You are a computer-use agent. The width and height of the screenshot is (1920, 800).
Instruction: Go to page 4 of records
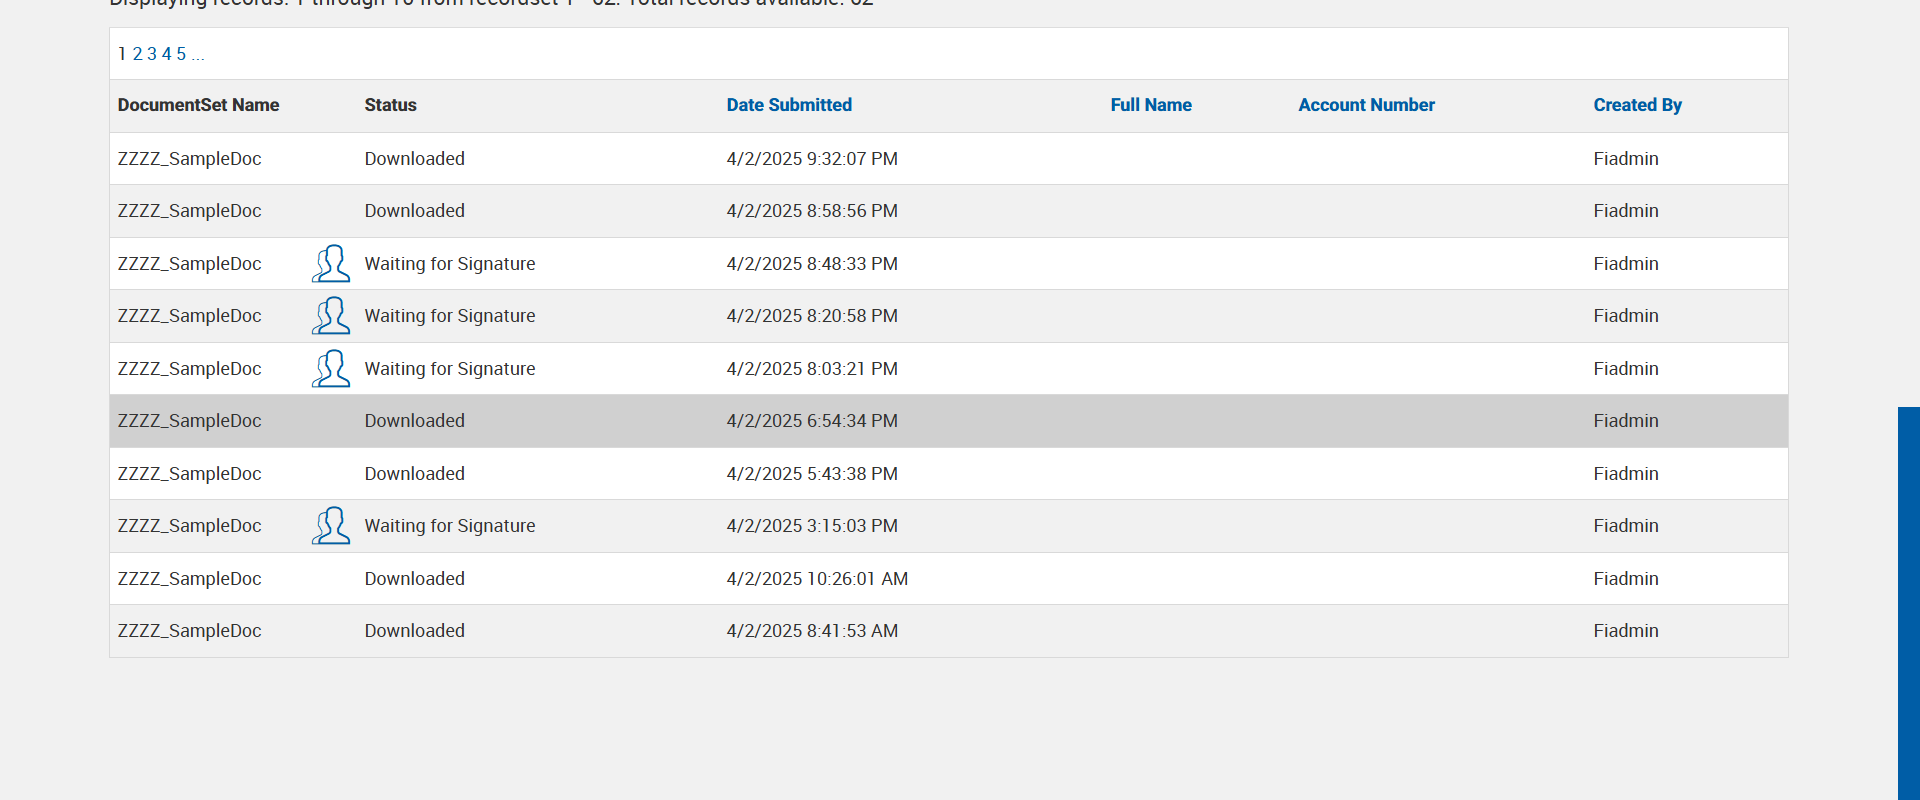(167, 54)
